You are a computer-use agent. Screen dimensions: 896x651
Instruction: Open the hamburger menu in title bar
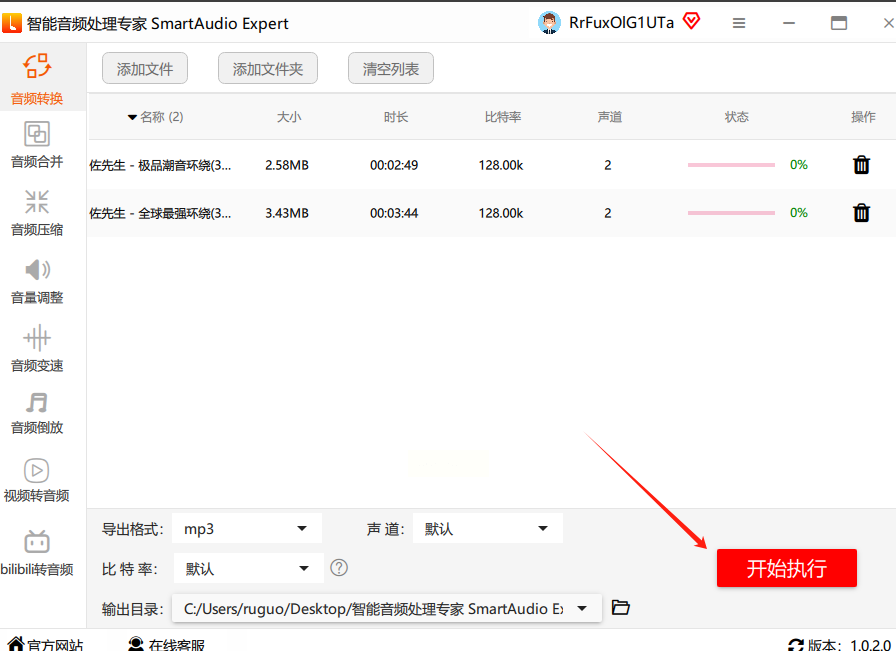coord(739,23)
